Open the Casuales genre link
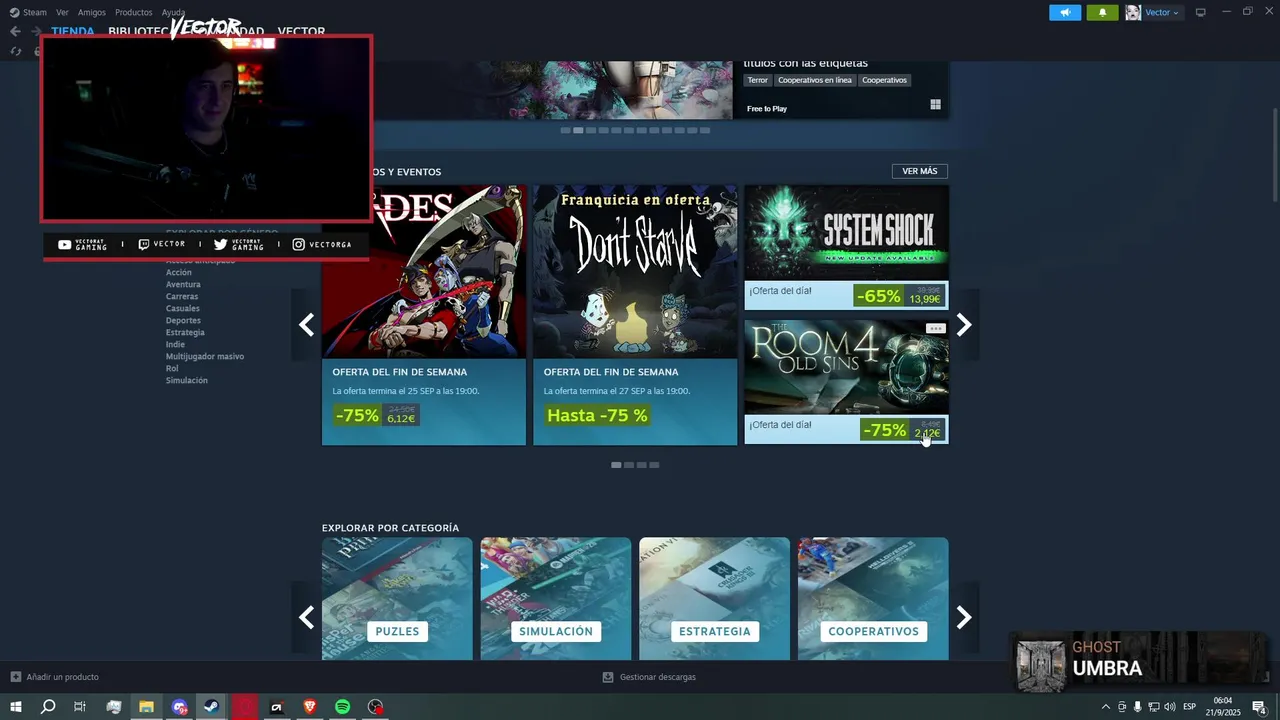This screenshot has height=720, width=1280. pyautogui.click(x=183, y=308)
